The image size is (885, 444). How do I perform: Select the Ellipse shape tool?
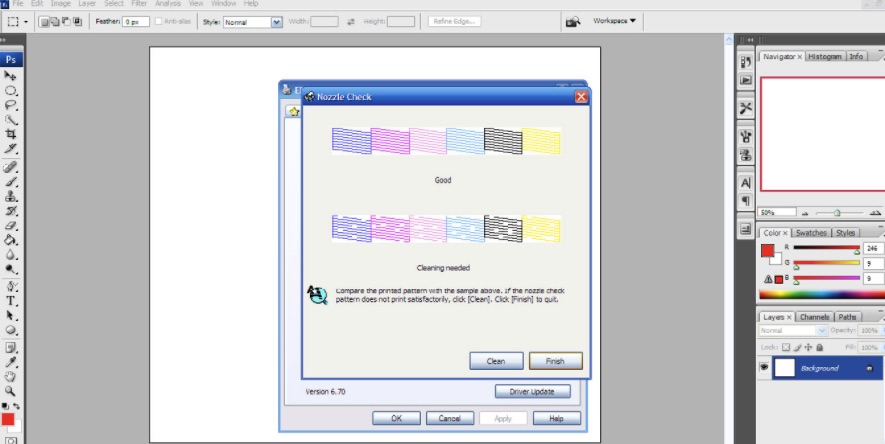point(10,331)
